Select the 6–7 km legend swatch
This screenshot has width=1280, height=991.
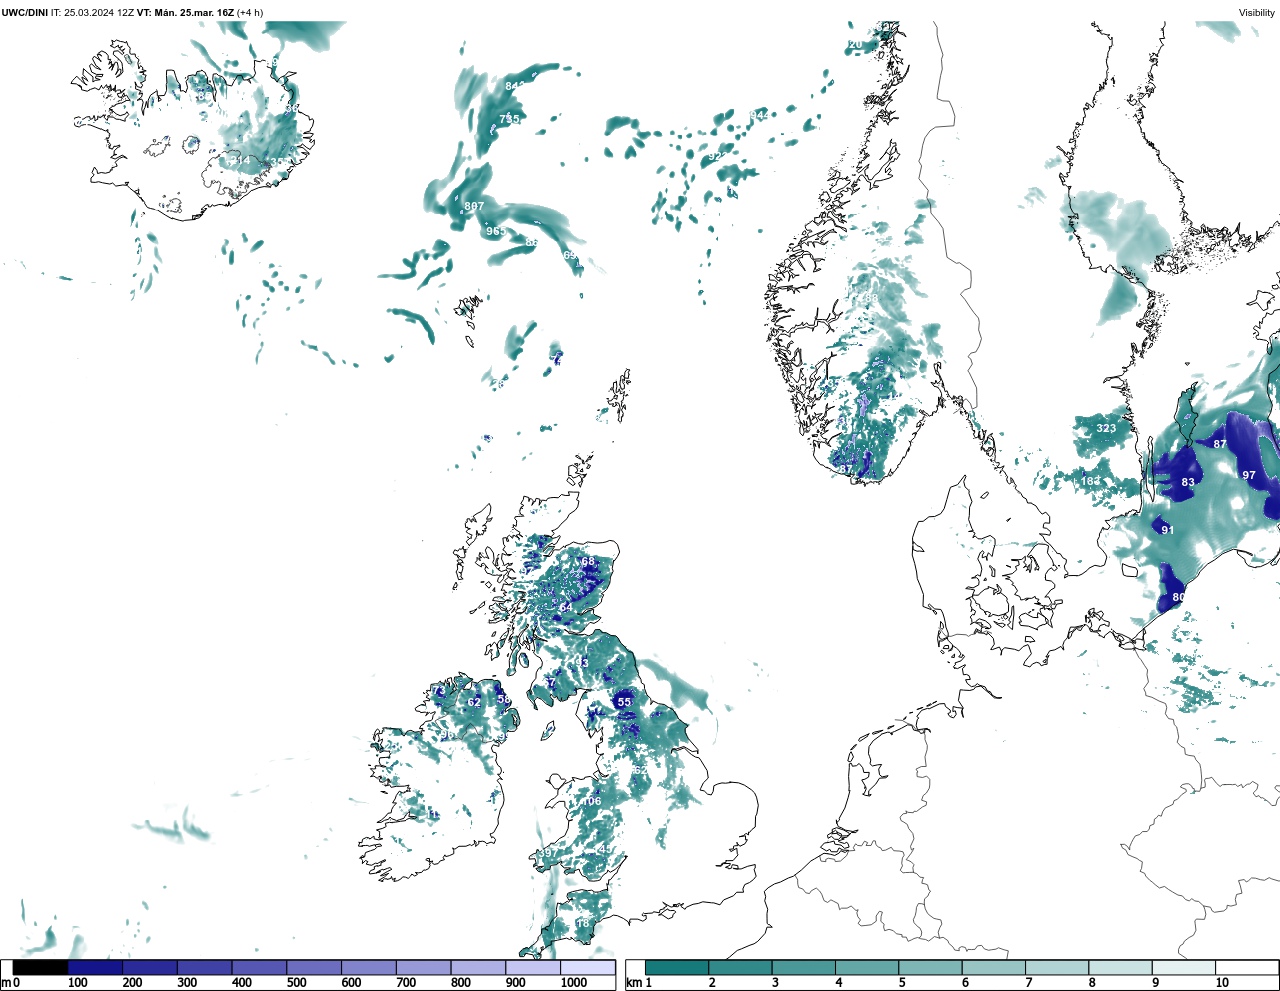(993, 967)
